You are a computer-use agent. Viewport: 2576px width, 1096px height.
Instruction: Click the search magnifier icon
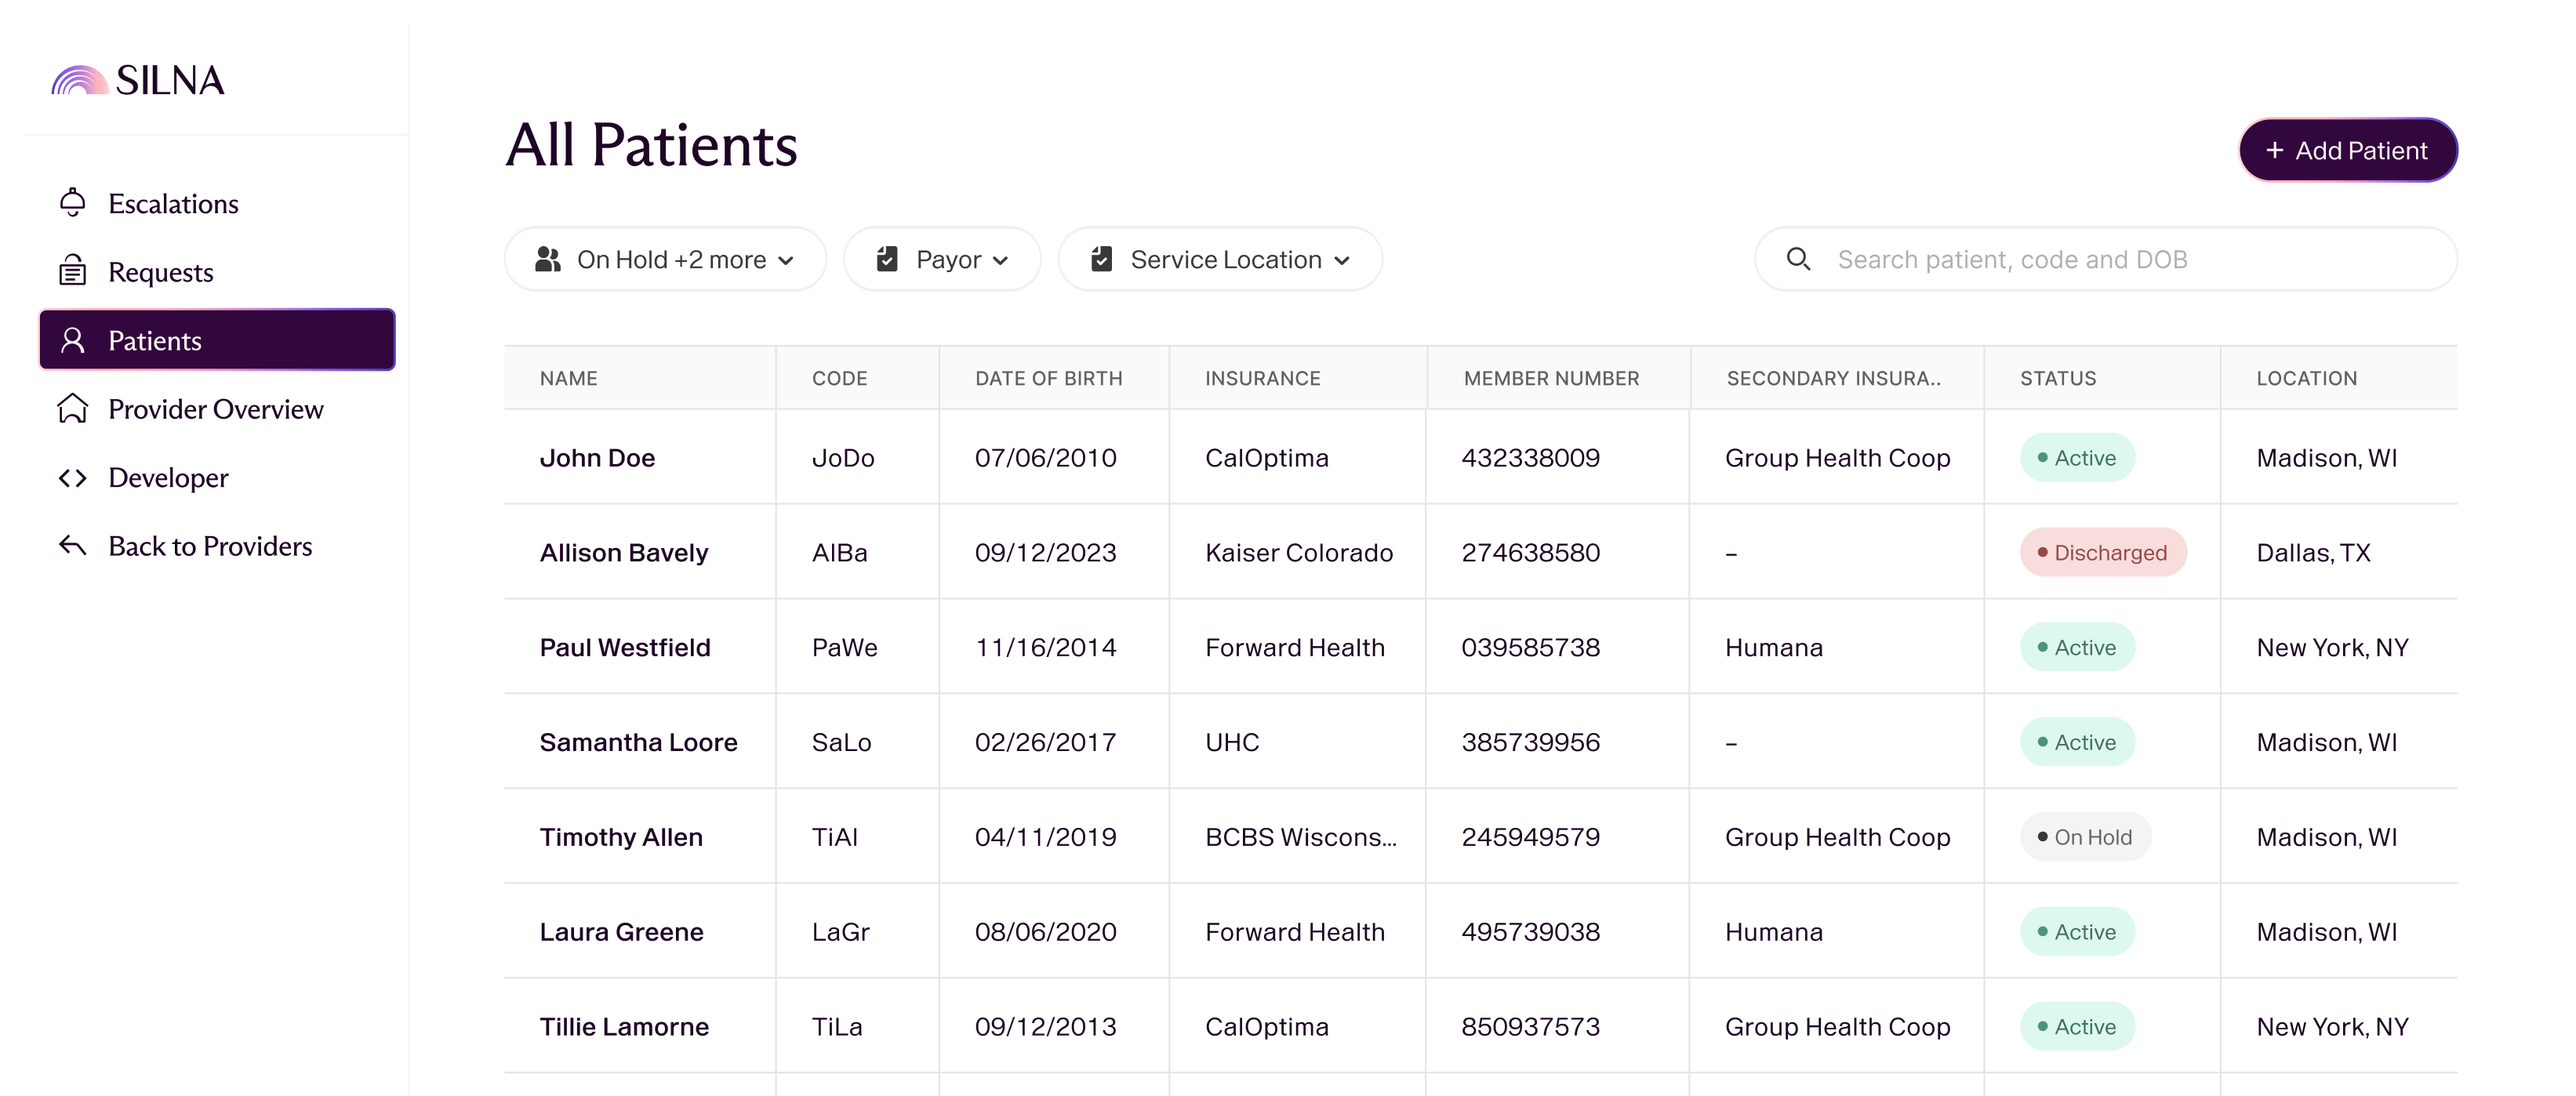tap(1798, 258)
